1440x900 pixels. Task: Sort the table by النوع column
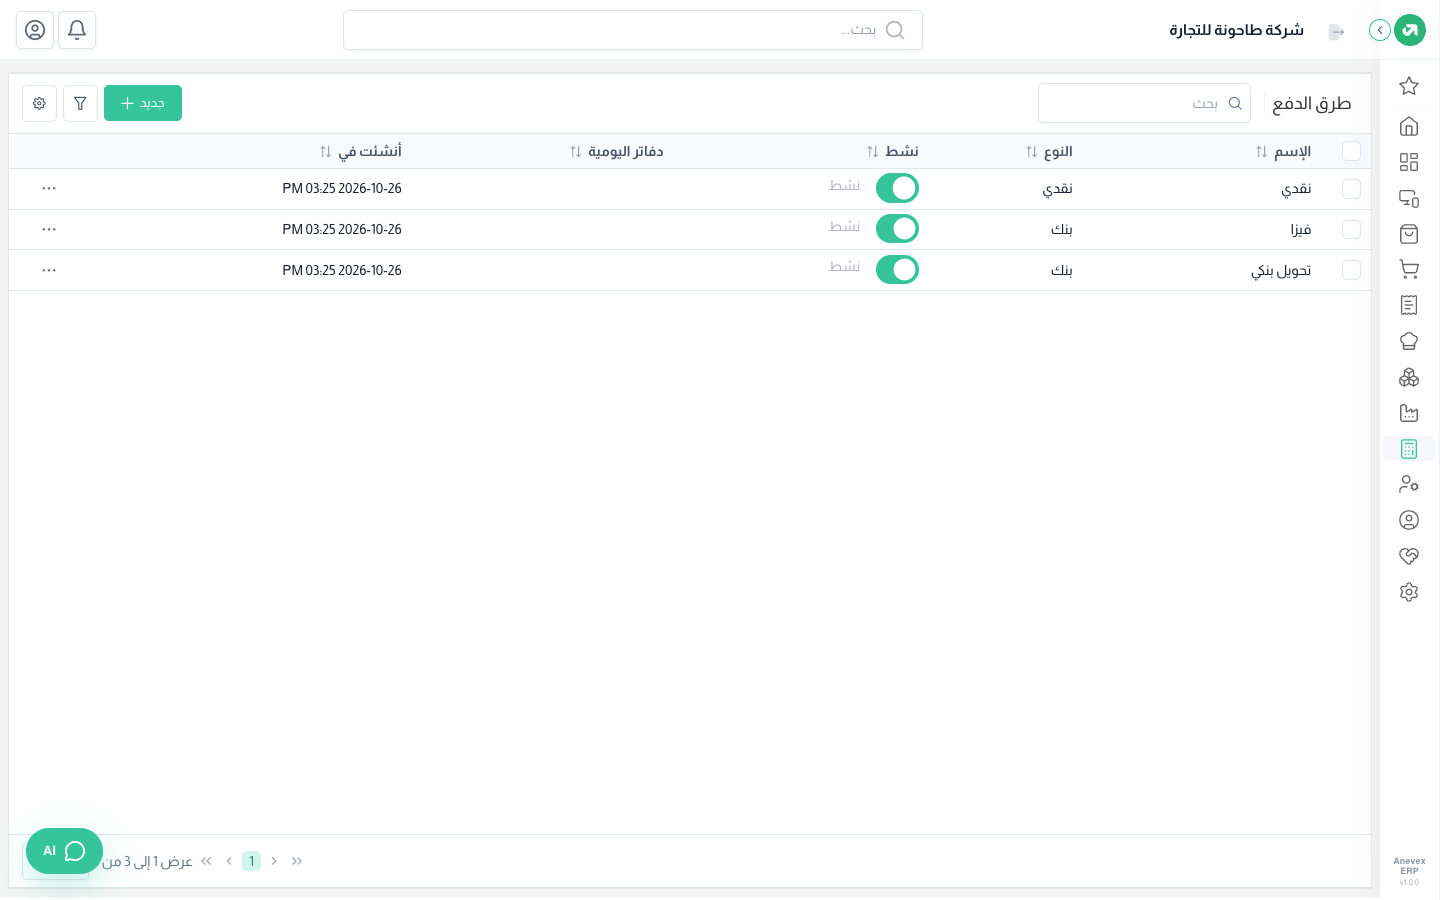(x=1049, y=151)
